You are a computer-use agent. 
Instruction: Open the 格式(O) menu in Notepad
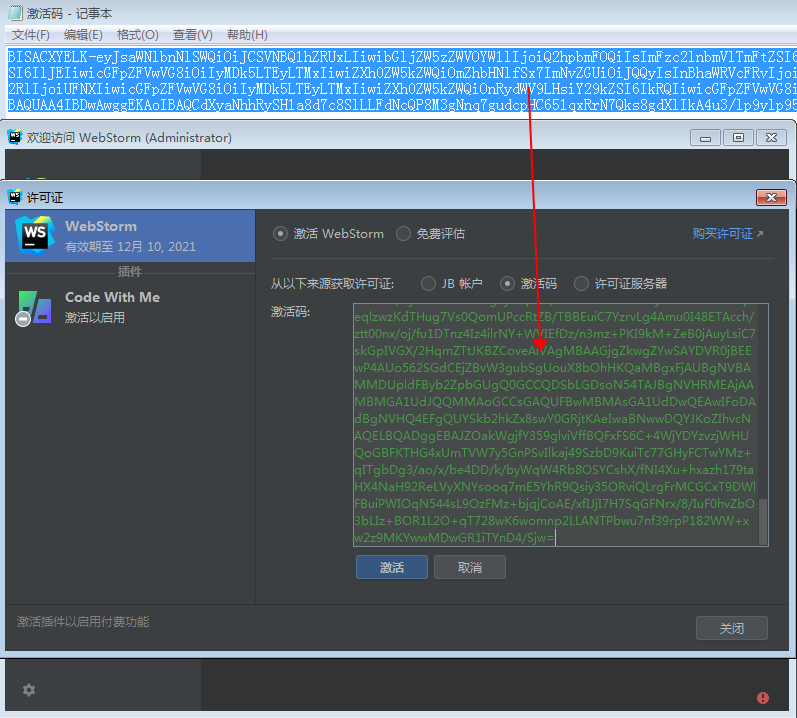point(137,35)
